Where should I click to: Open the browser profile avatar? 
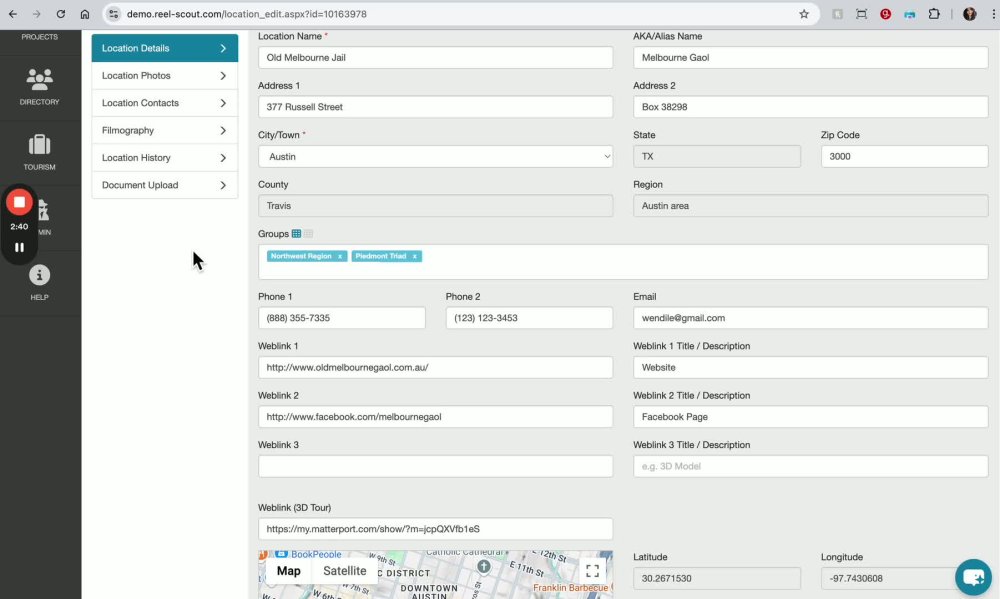(969, 14)
